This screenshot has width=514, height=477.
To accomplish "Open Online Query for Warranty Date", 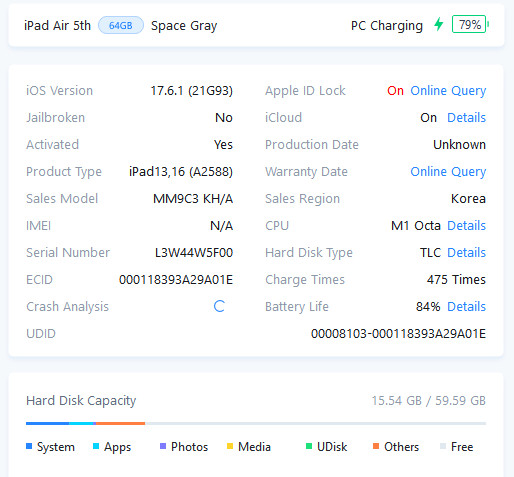I will click(x=448, y=172).
